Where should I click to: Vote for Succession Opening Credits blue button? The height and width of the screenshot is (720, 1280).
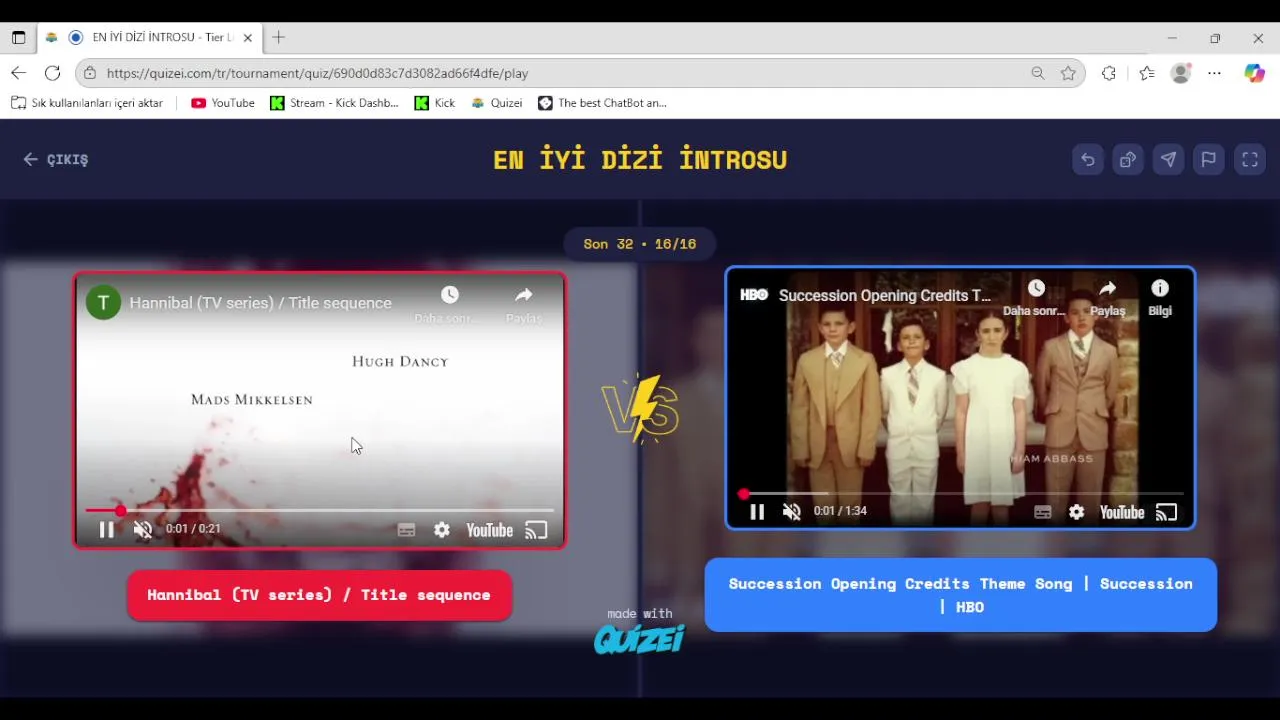(x=960, y=595)
